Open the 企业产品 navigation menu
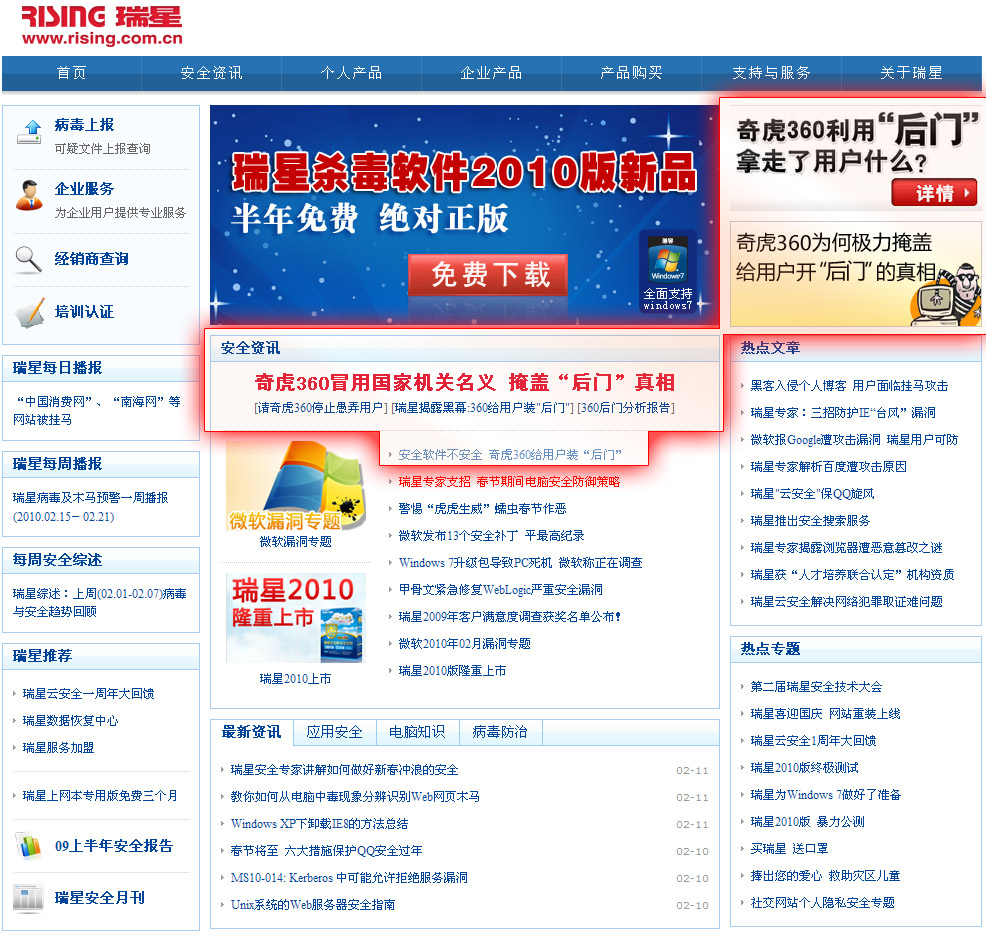Screen dimensions: 986x941 pos(491,73)
